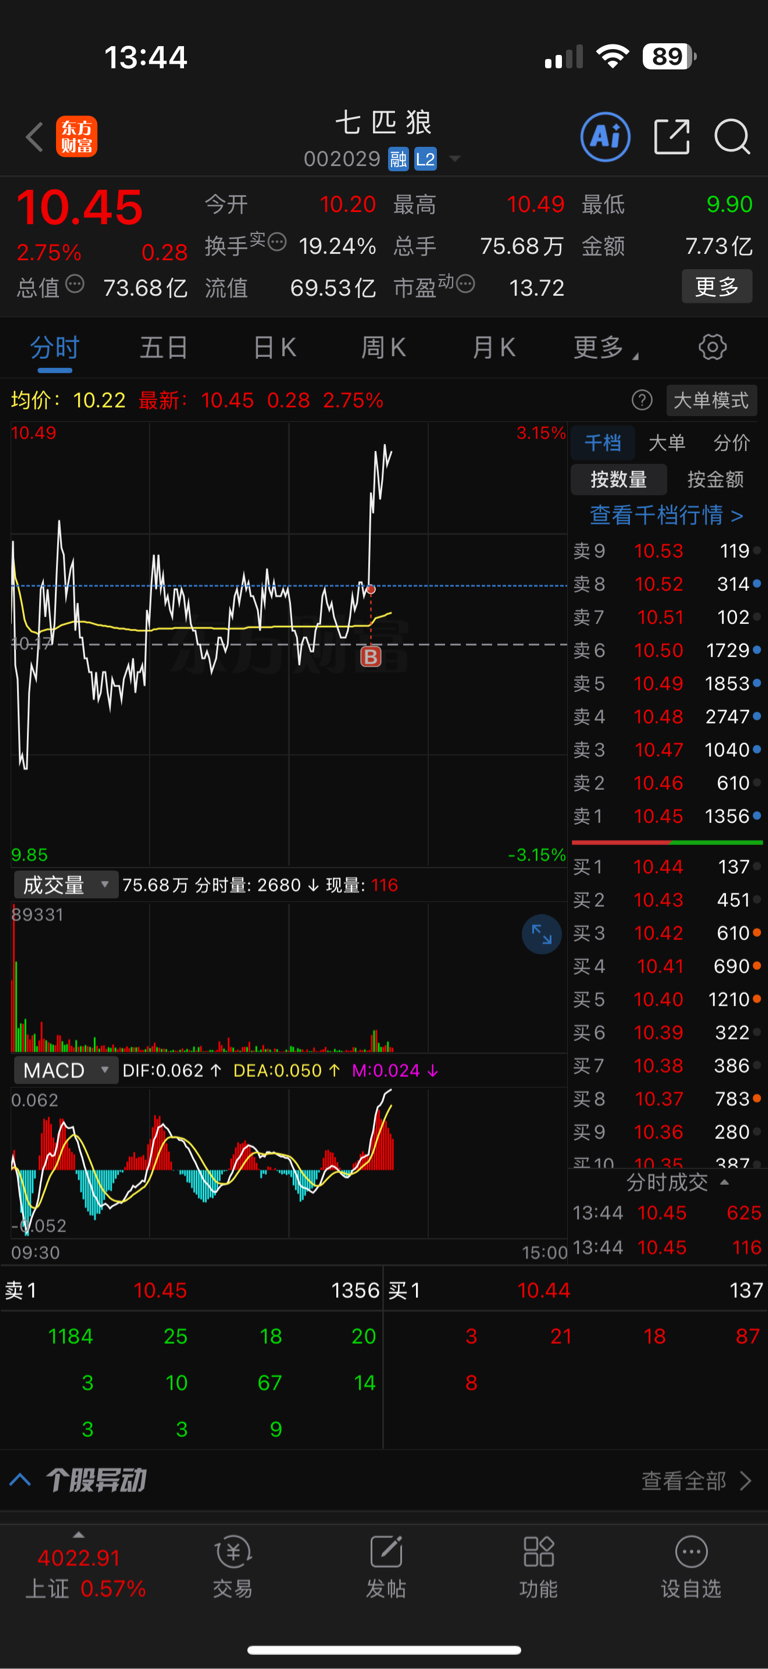Switch to 月K tab
The width and height of the screenshot is (768, 1669).
point(493,348)
